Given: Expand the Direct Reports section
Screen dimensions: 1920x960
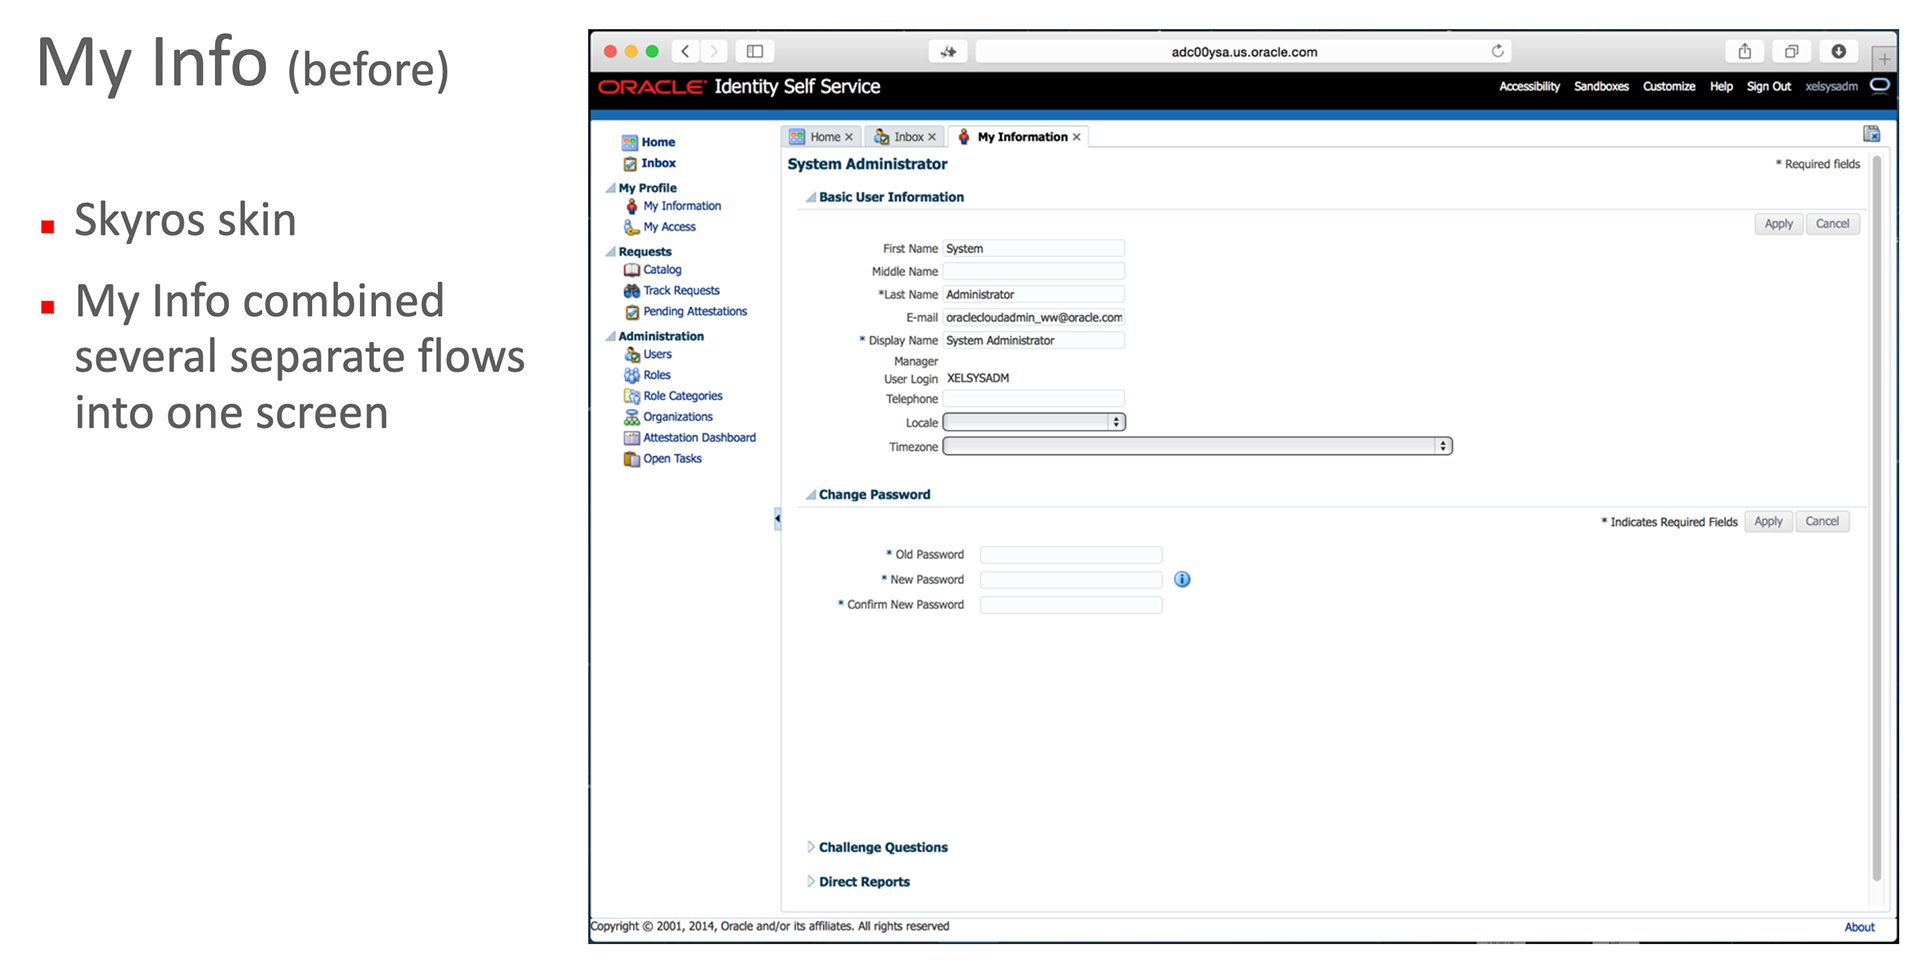Looking at the screenshot, I should (x=810, y=881).
